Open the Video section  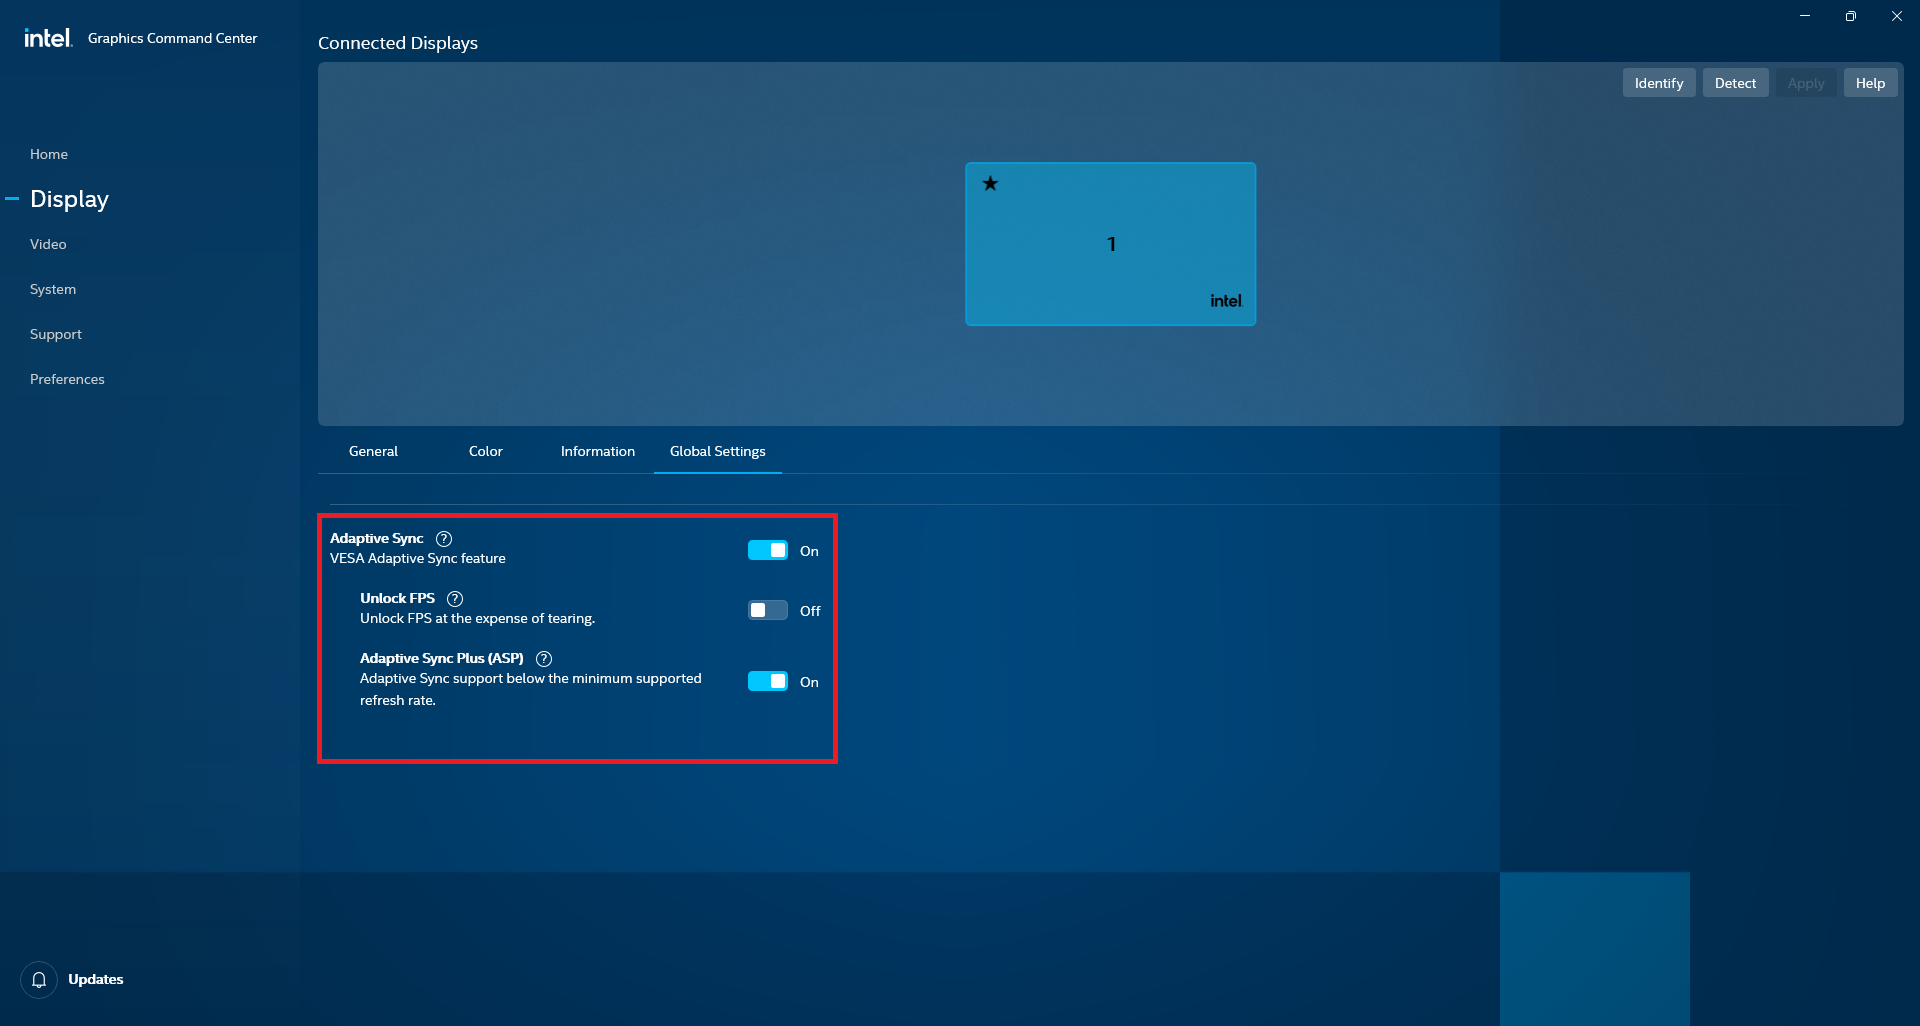pyautogui.click(x=48, y=244)
